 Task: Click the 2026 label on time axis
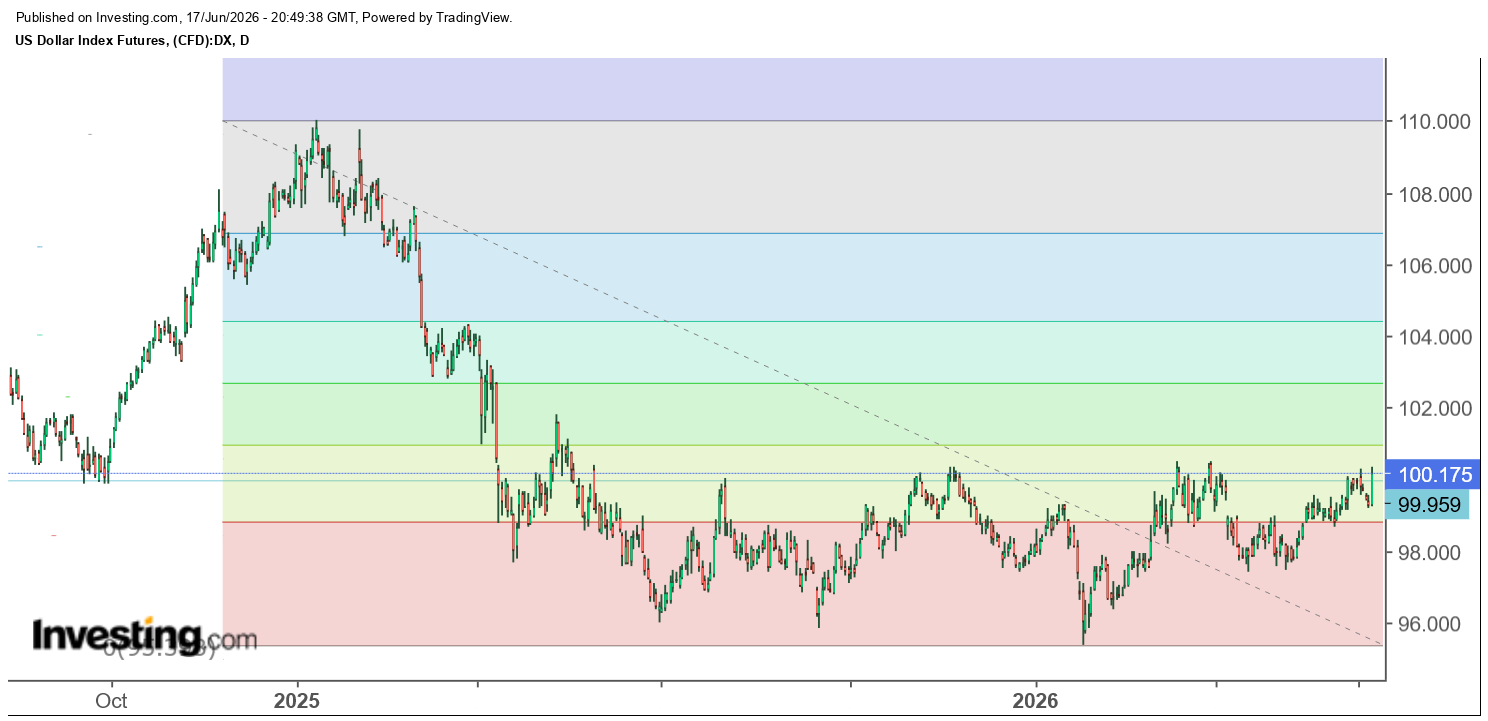tap(1036, 701)
